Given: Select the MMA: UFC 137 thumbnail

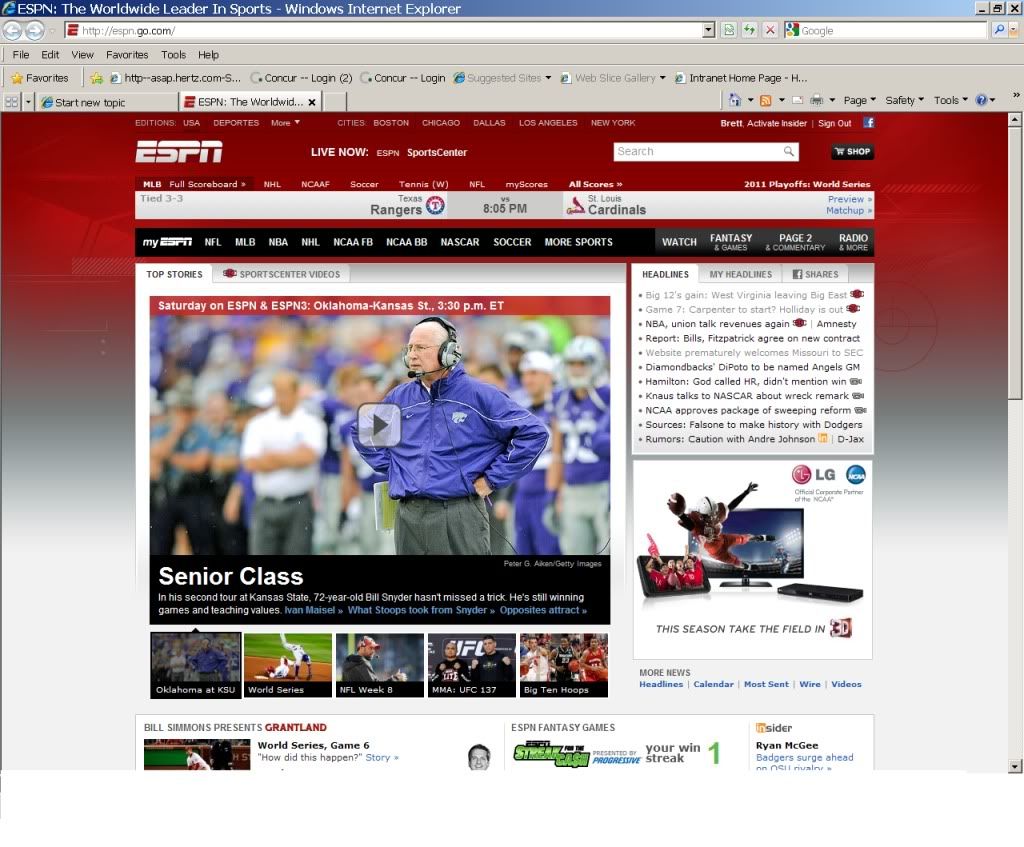Looking at the screenshot, I should coord(472,665).
